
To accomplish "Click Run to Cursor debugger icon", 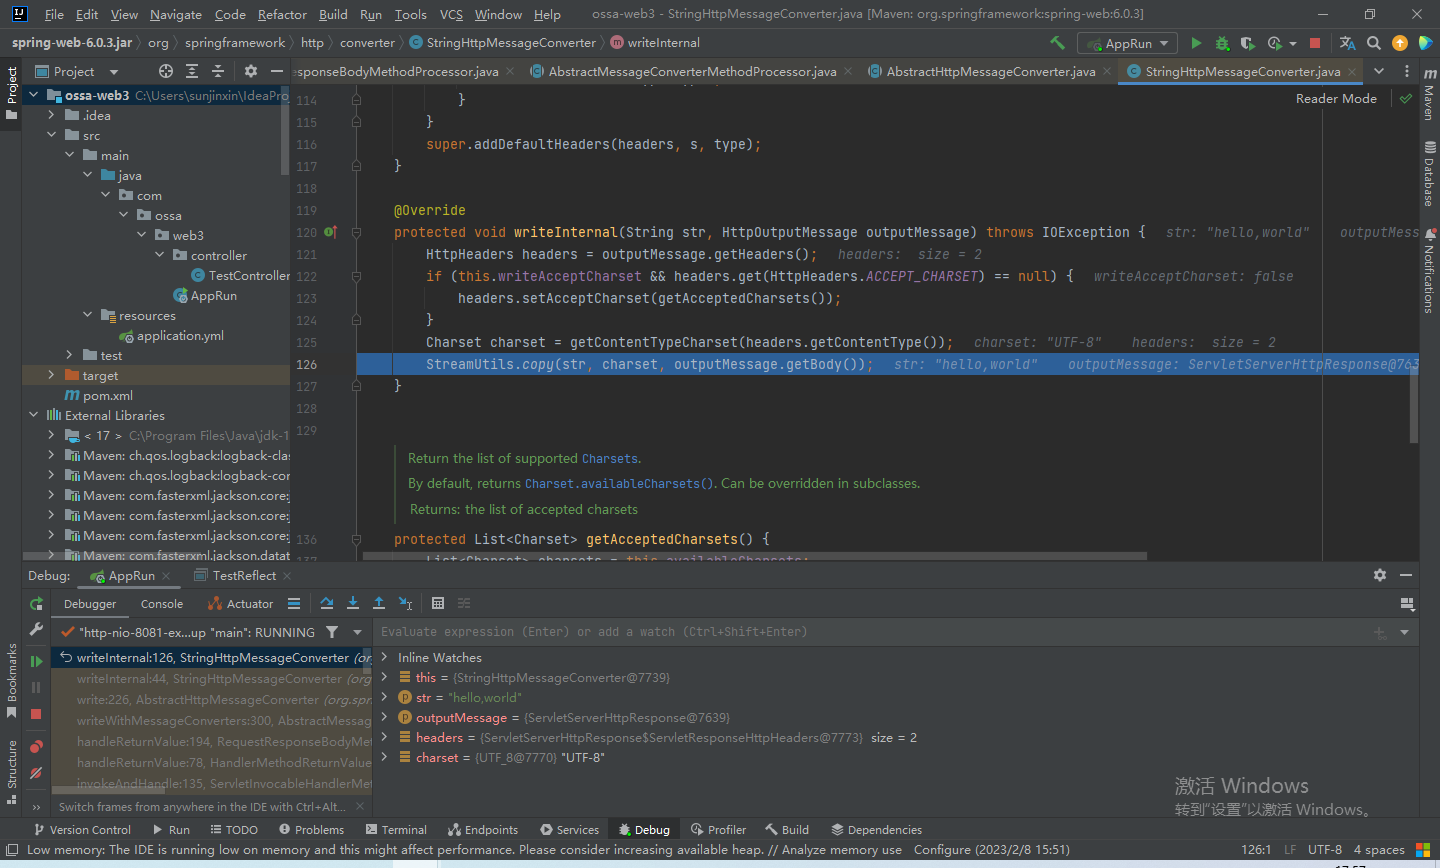I will tap(405, 603).
